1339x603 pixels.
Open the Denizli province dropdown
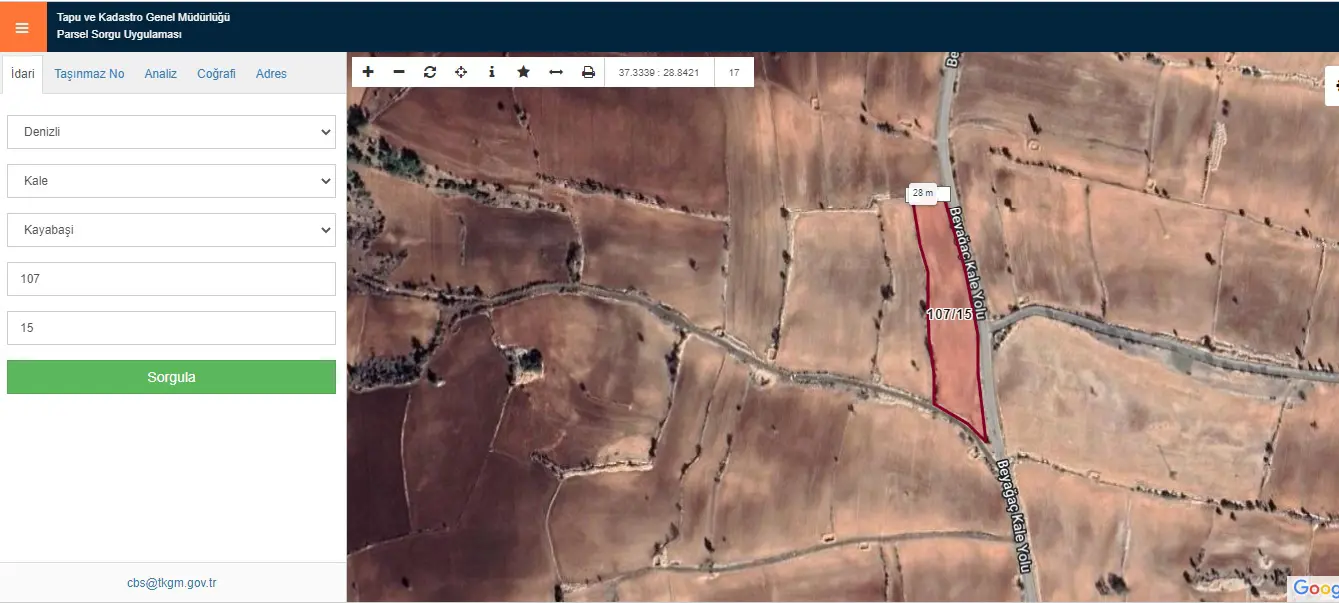(171, 132)
